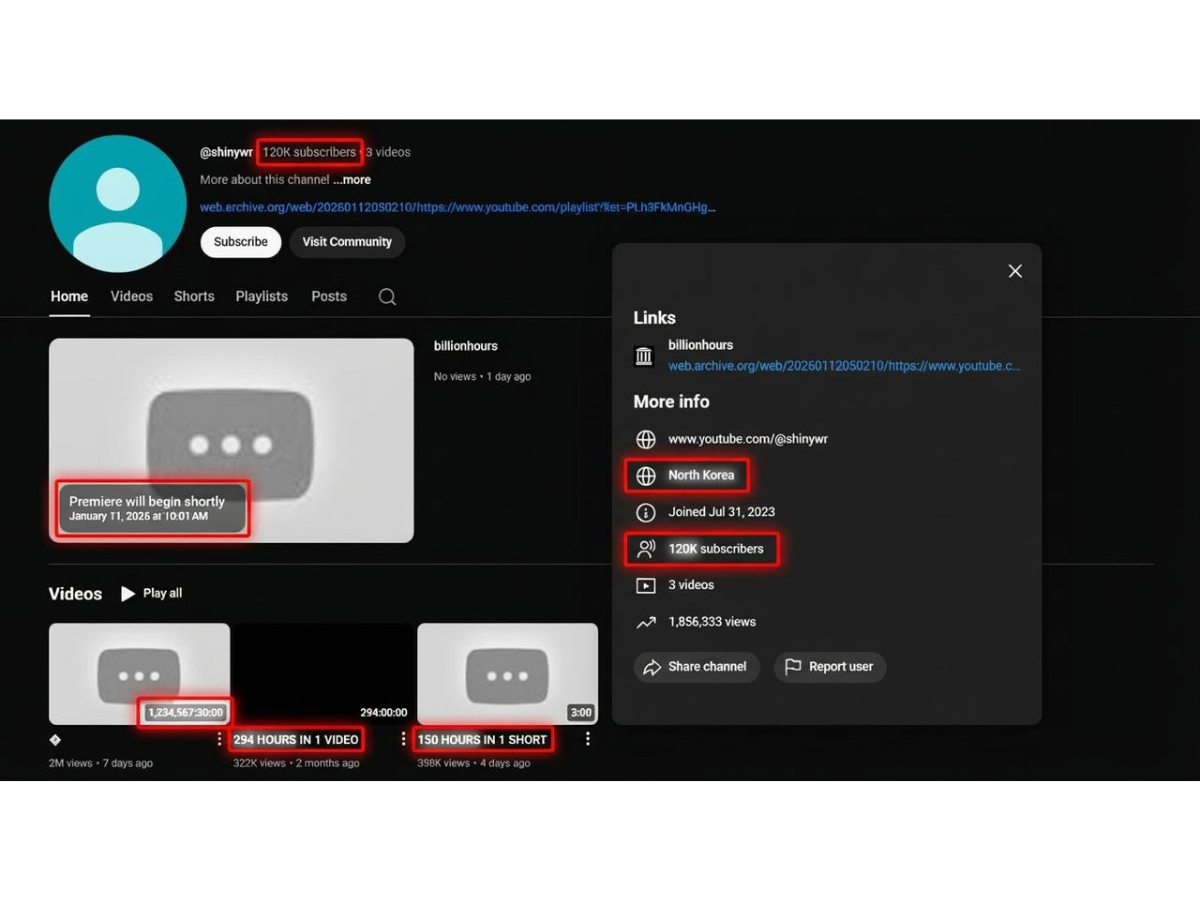Click the Play all icon
The width and height of the screenshot is (1200, 900).
[x=128, y=594]
